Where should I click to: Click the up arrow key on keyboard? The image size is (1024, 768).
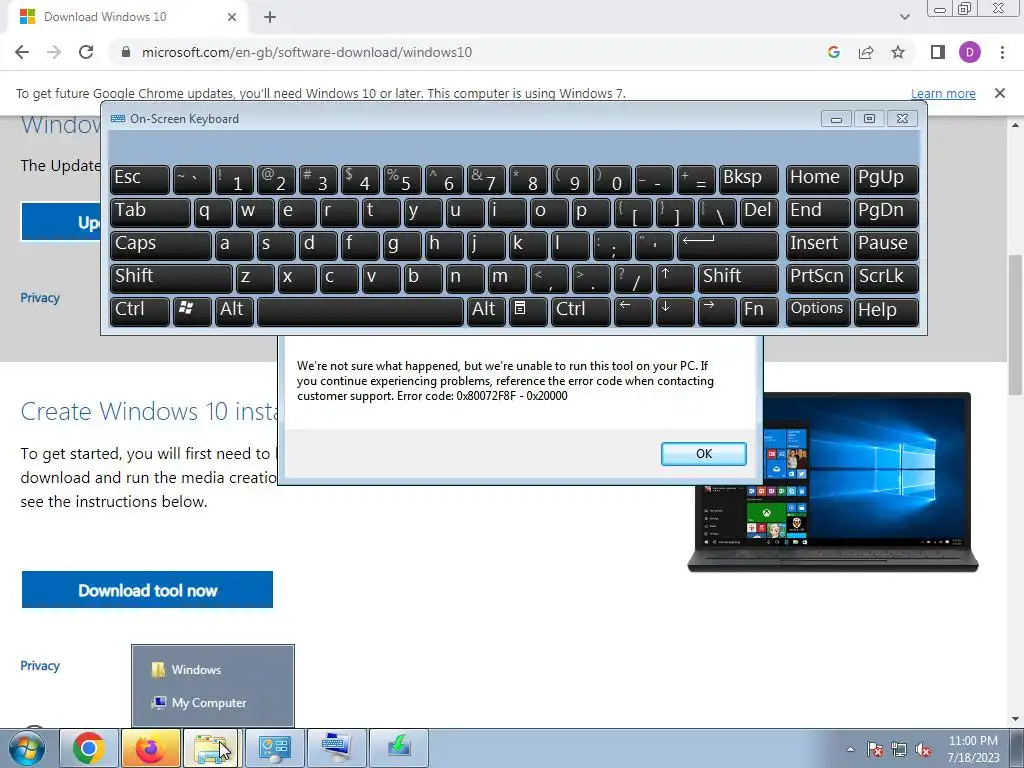675,278
